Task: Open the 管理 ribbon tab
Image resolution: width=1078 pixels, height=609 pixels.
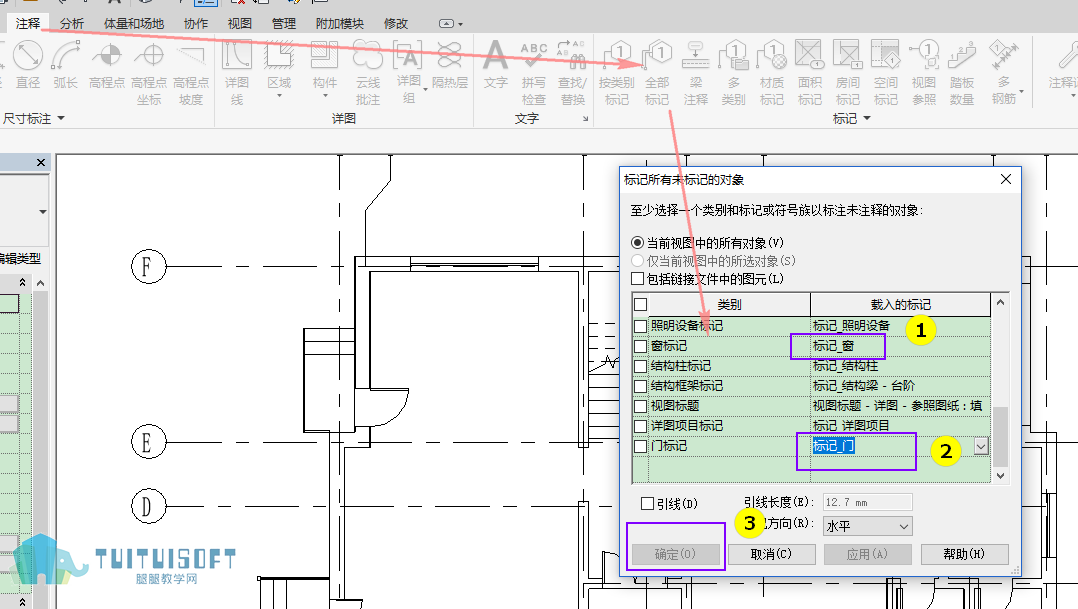Action: tap(283, 23)
